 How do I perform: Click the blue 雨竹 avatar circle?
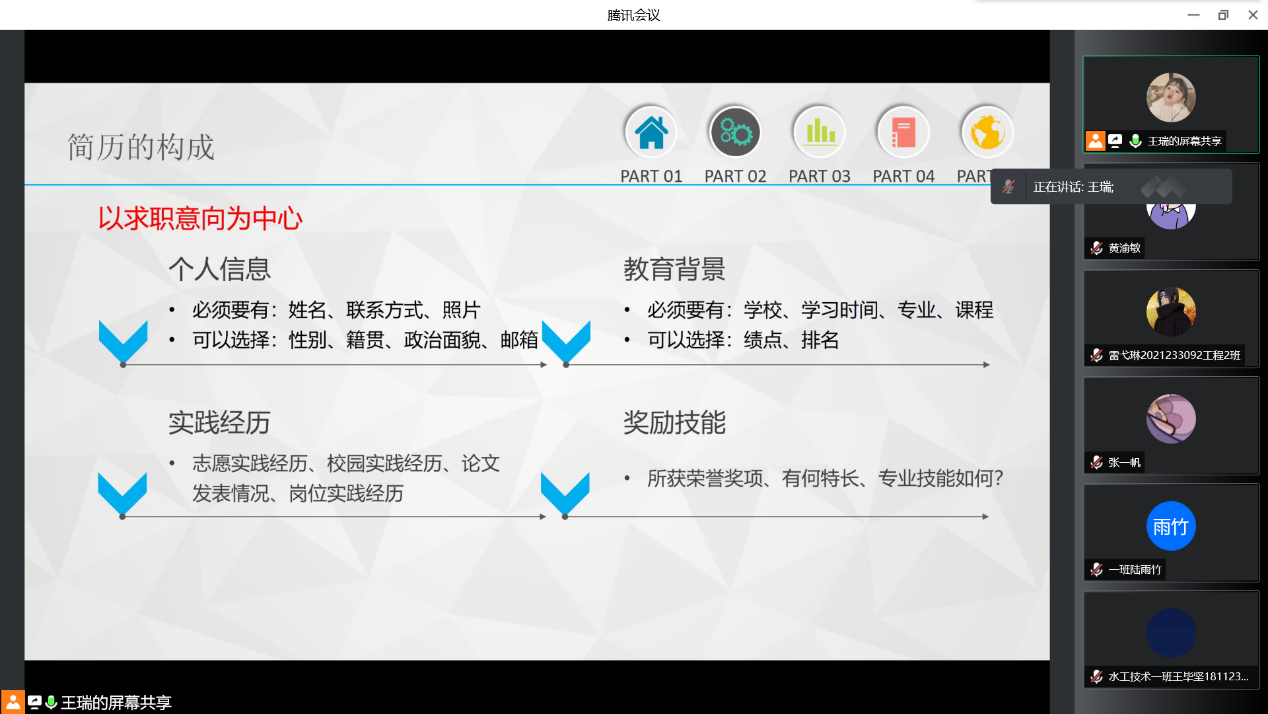1170,526
